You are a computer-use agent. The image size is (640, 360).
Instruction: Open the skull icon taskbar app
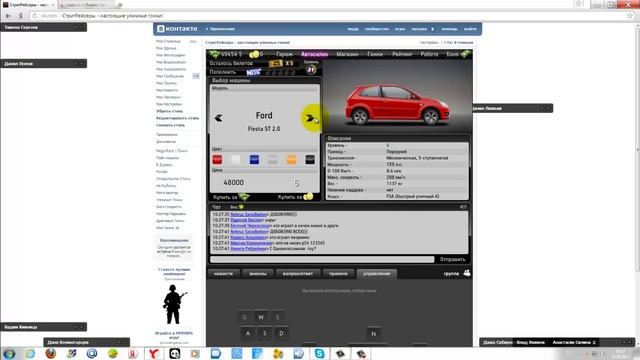[x=175, y=353]
